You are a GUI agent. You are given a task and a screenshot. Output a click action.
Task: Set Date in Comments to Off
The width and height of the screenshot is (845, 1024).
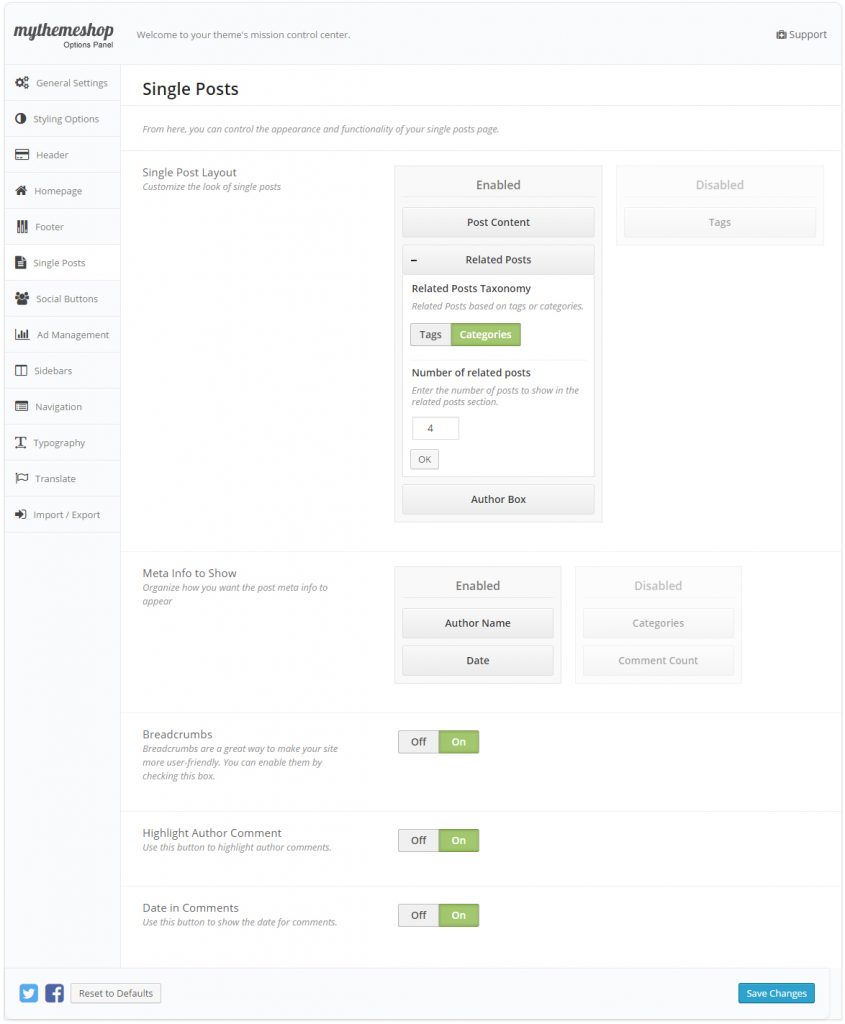(x=419, y=916)
